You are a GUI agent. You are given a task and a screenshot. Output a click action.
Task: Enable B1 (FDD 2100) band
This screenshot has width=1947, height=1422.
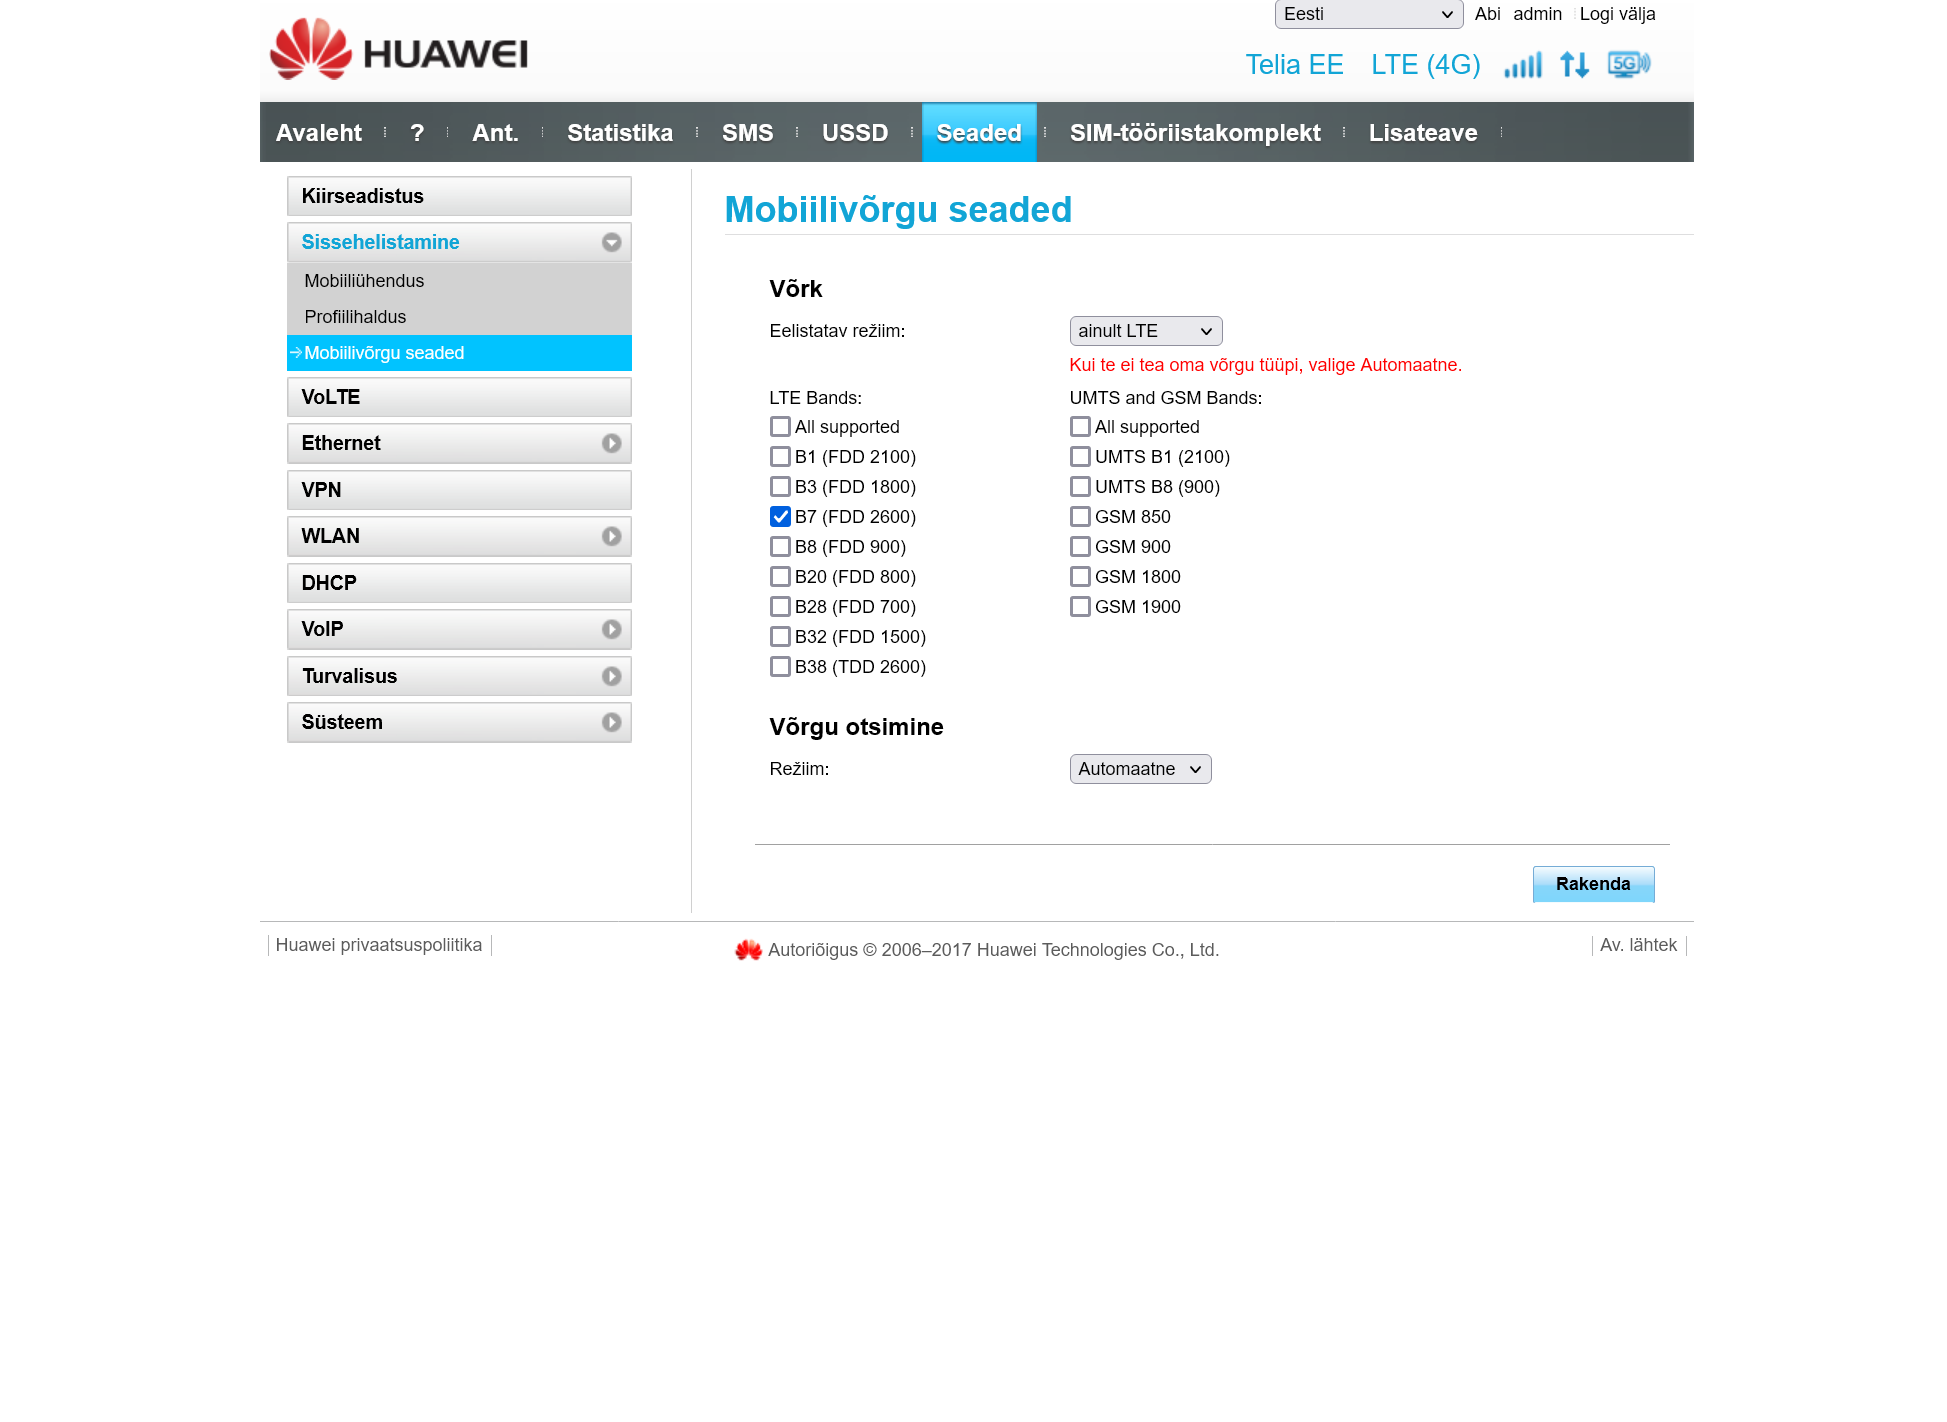tap(780, 457)
